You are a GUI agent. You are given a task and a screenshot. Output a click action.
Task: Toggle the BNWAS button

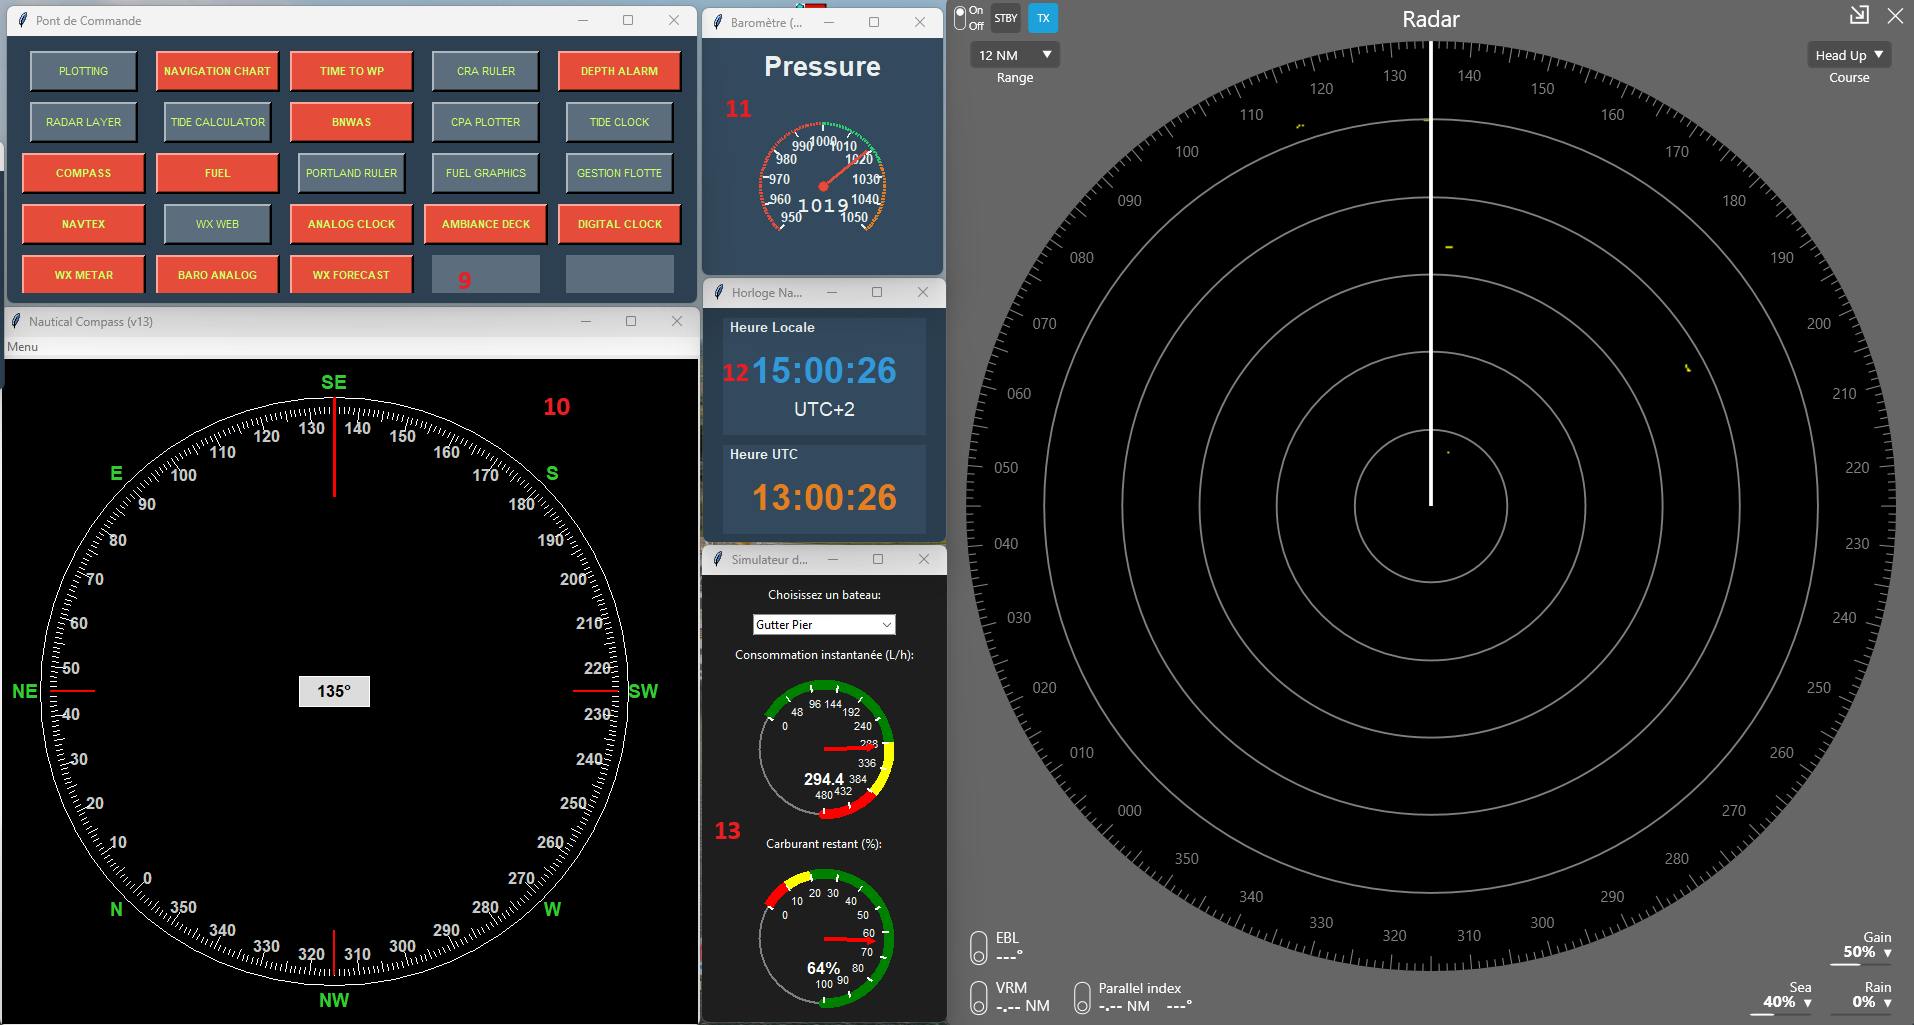351,122
